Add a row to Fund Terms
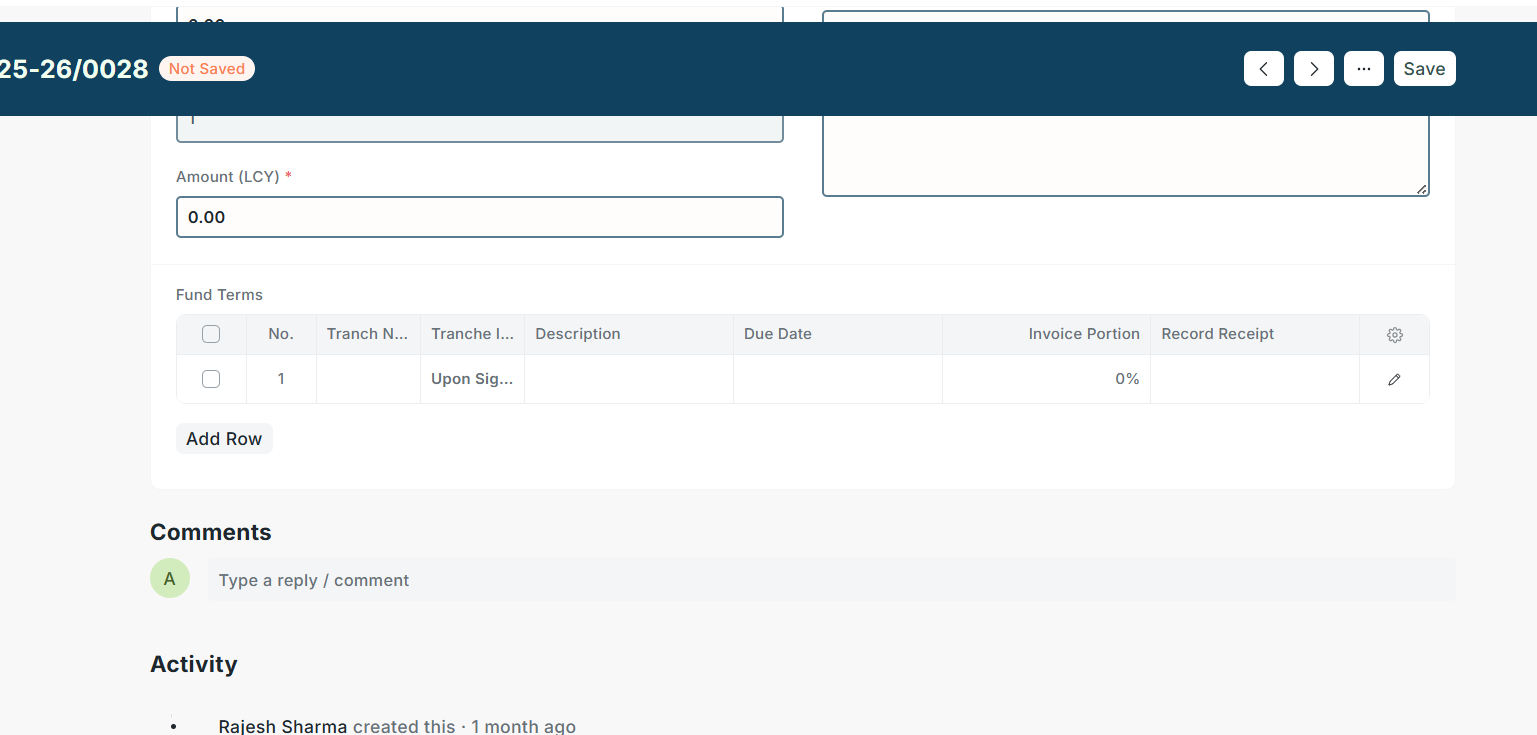The image size is (1537, 735). 224,439
